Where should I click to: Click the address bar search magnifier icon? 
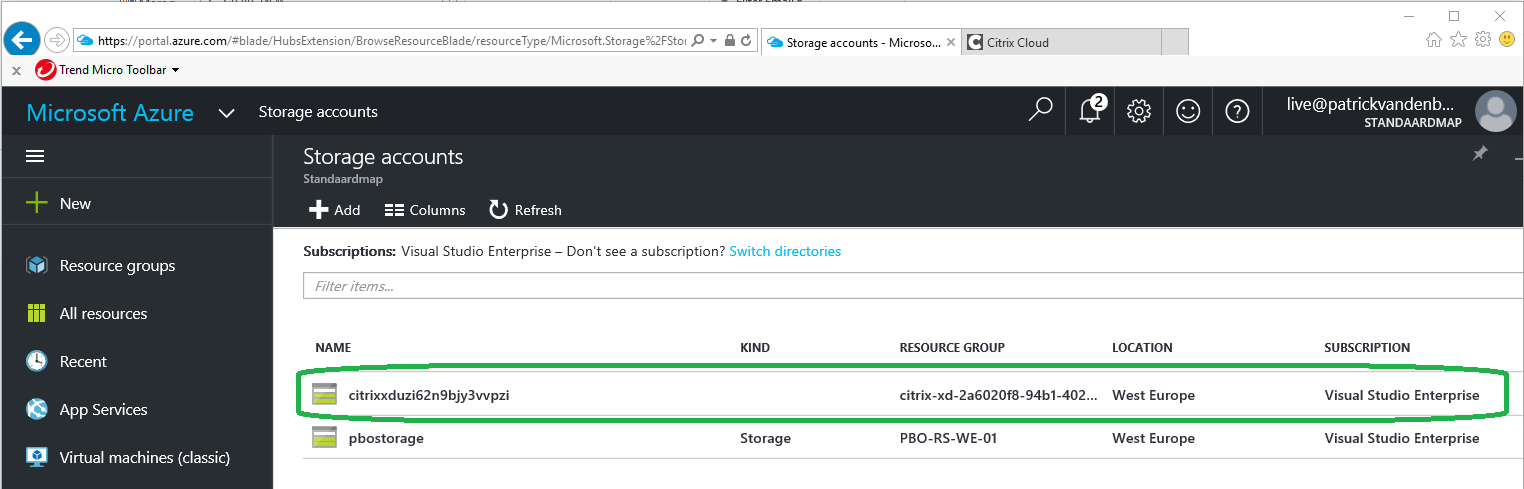coord(697,41)
